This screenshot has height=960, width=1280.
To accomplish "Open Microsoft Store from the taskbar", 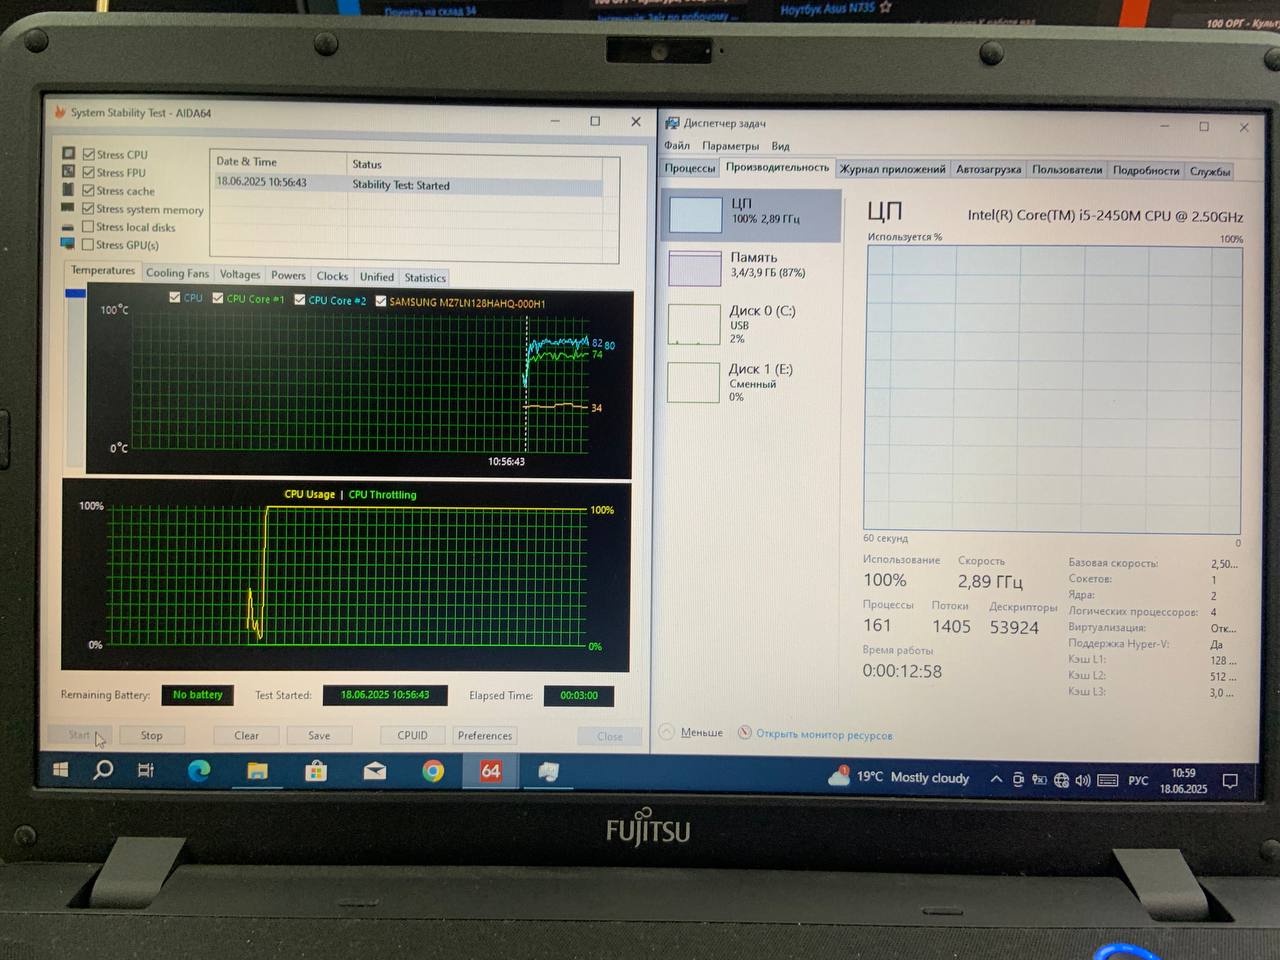I will [316, 771].
